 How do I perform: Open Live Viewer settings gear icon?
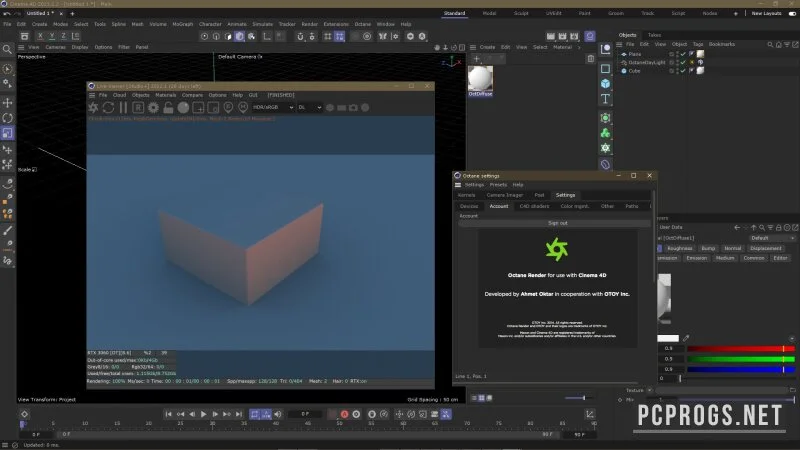153,108
